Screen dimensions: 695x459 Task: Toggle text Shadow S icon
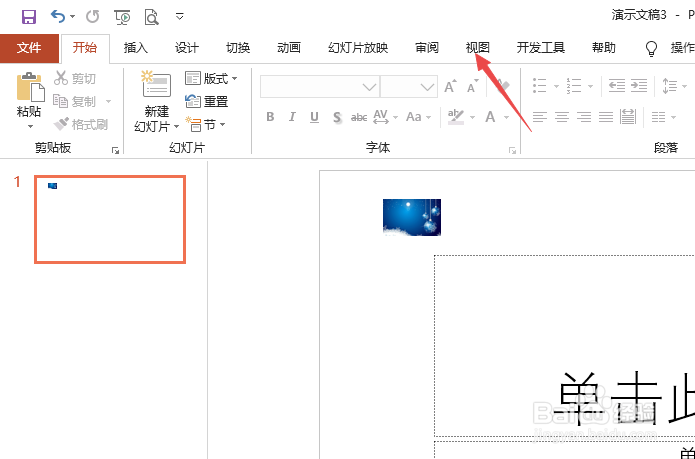337,117
